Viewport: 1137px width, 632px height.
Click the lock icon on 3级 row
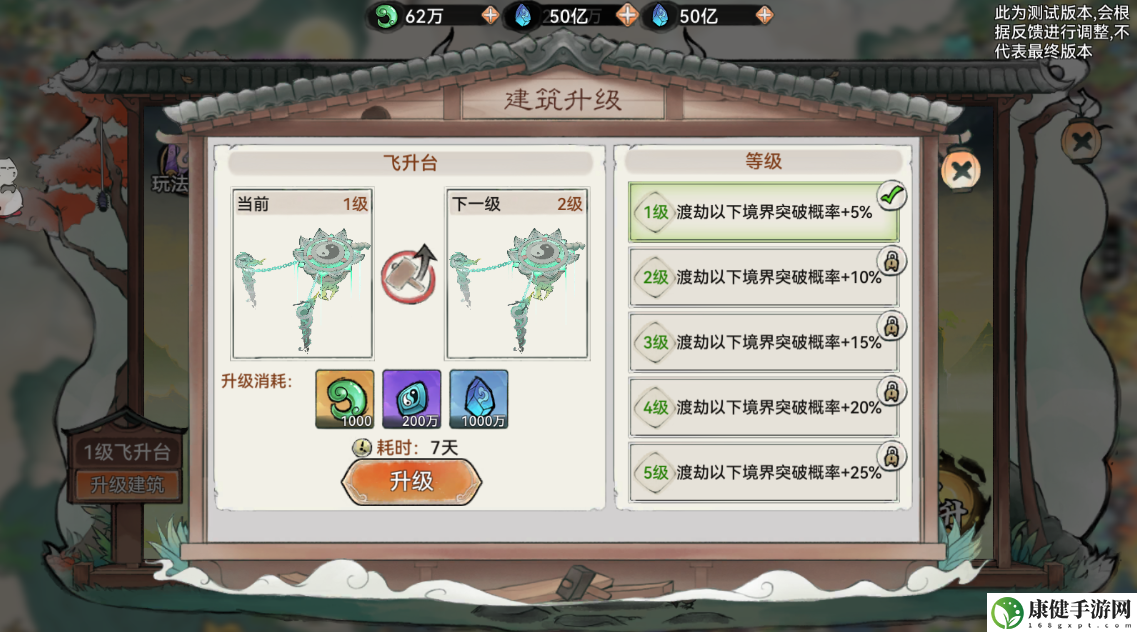click(x=892, y=326)
